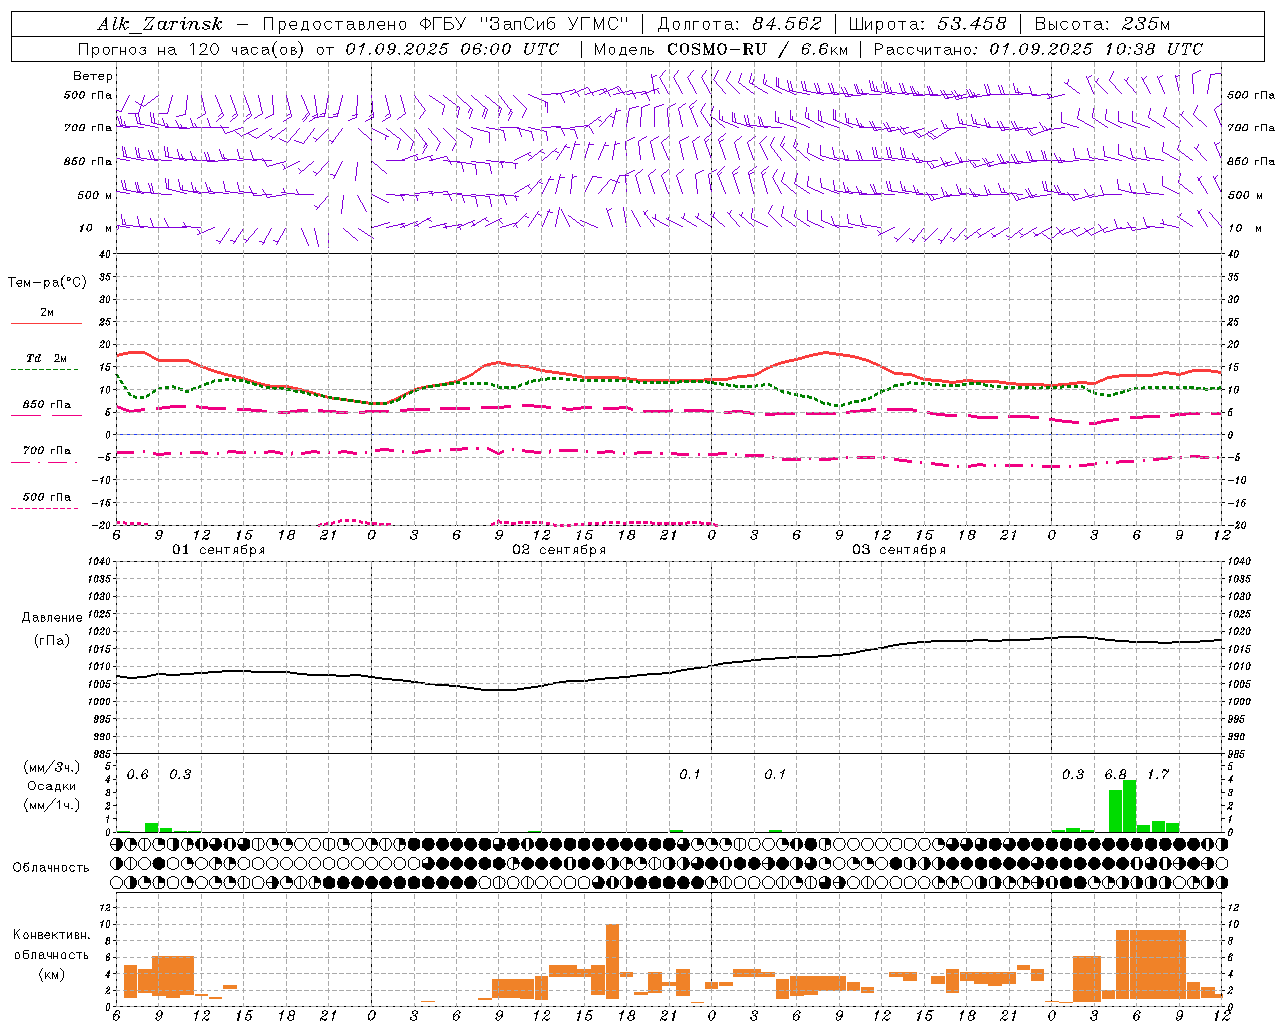Screen dimensions: 1280x1024
Task: Click the (мм/3ч.) precipitation unit label
Action: point(52,767)
